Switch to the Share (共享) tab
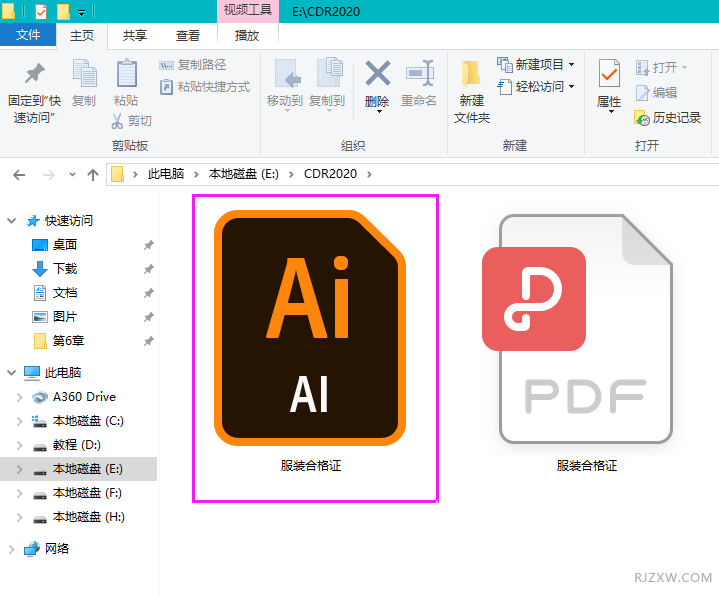719x595 pixels. coord(135,36)
